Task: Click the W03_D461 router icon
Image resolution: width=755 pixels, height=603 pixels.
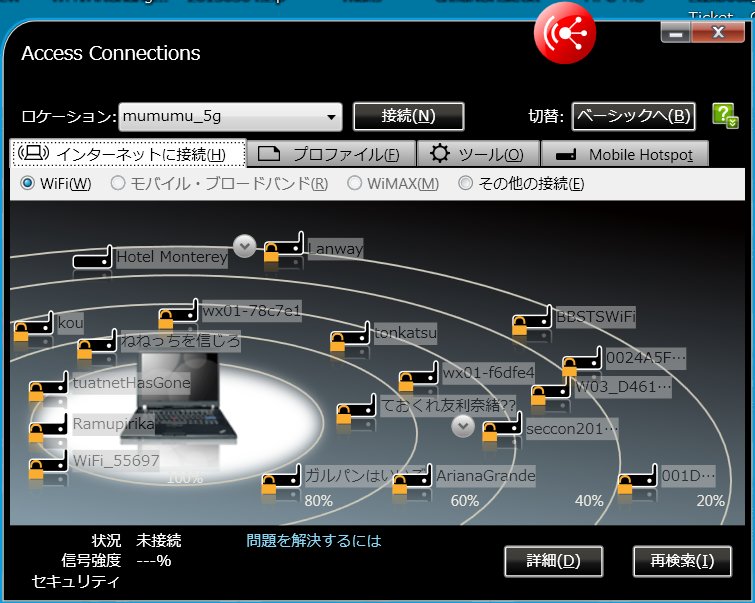Action: [x=551, y=391]
